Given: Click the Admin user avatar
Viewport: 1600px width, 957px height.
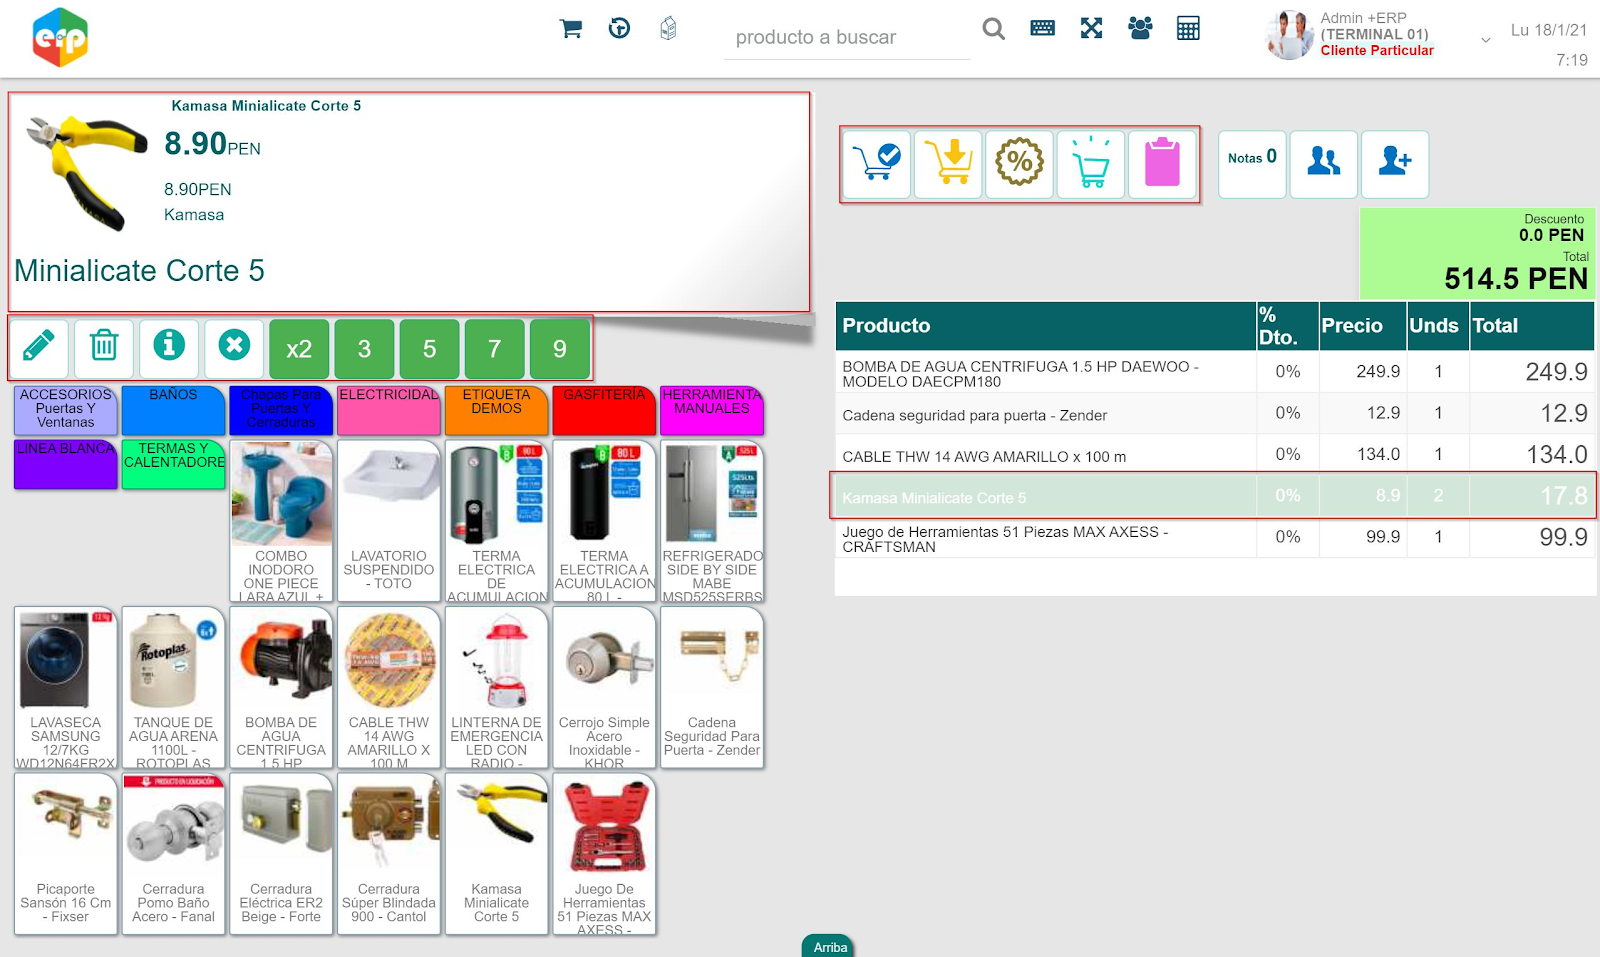Looking at the screenshot, I should coord(1289,35).
